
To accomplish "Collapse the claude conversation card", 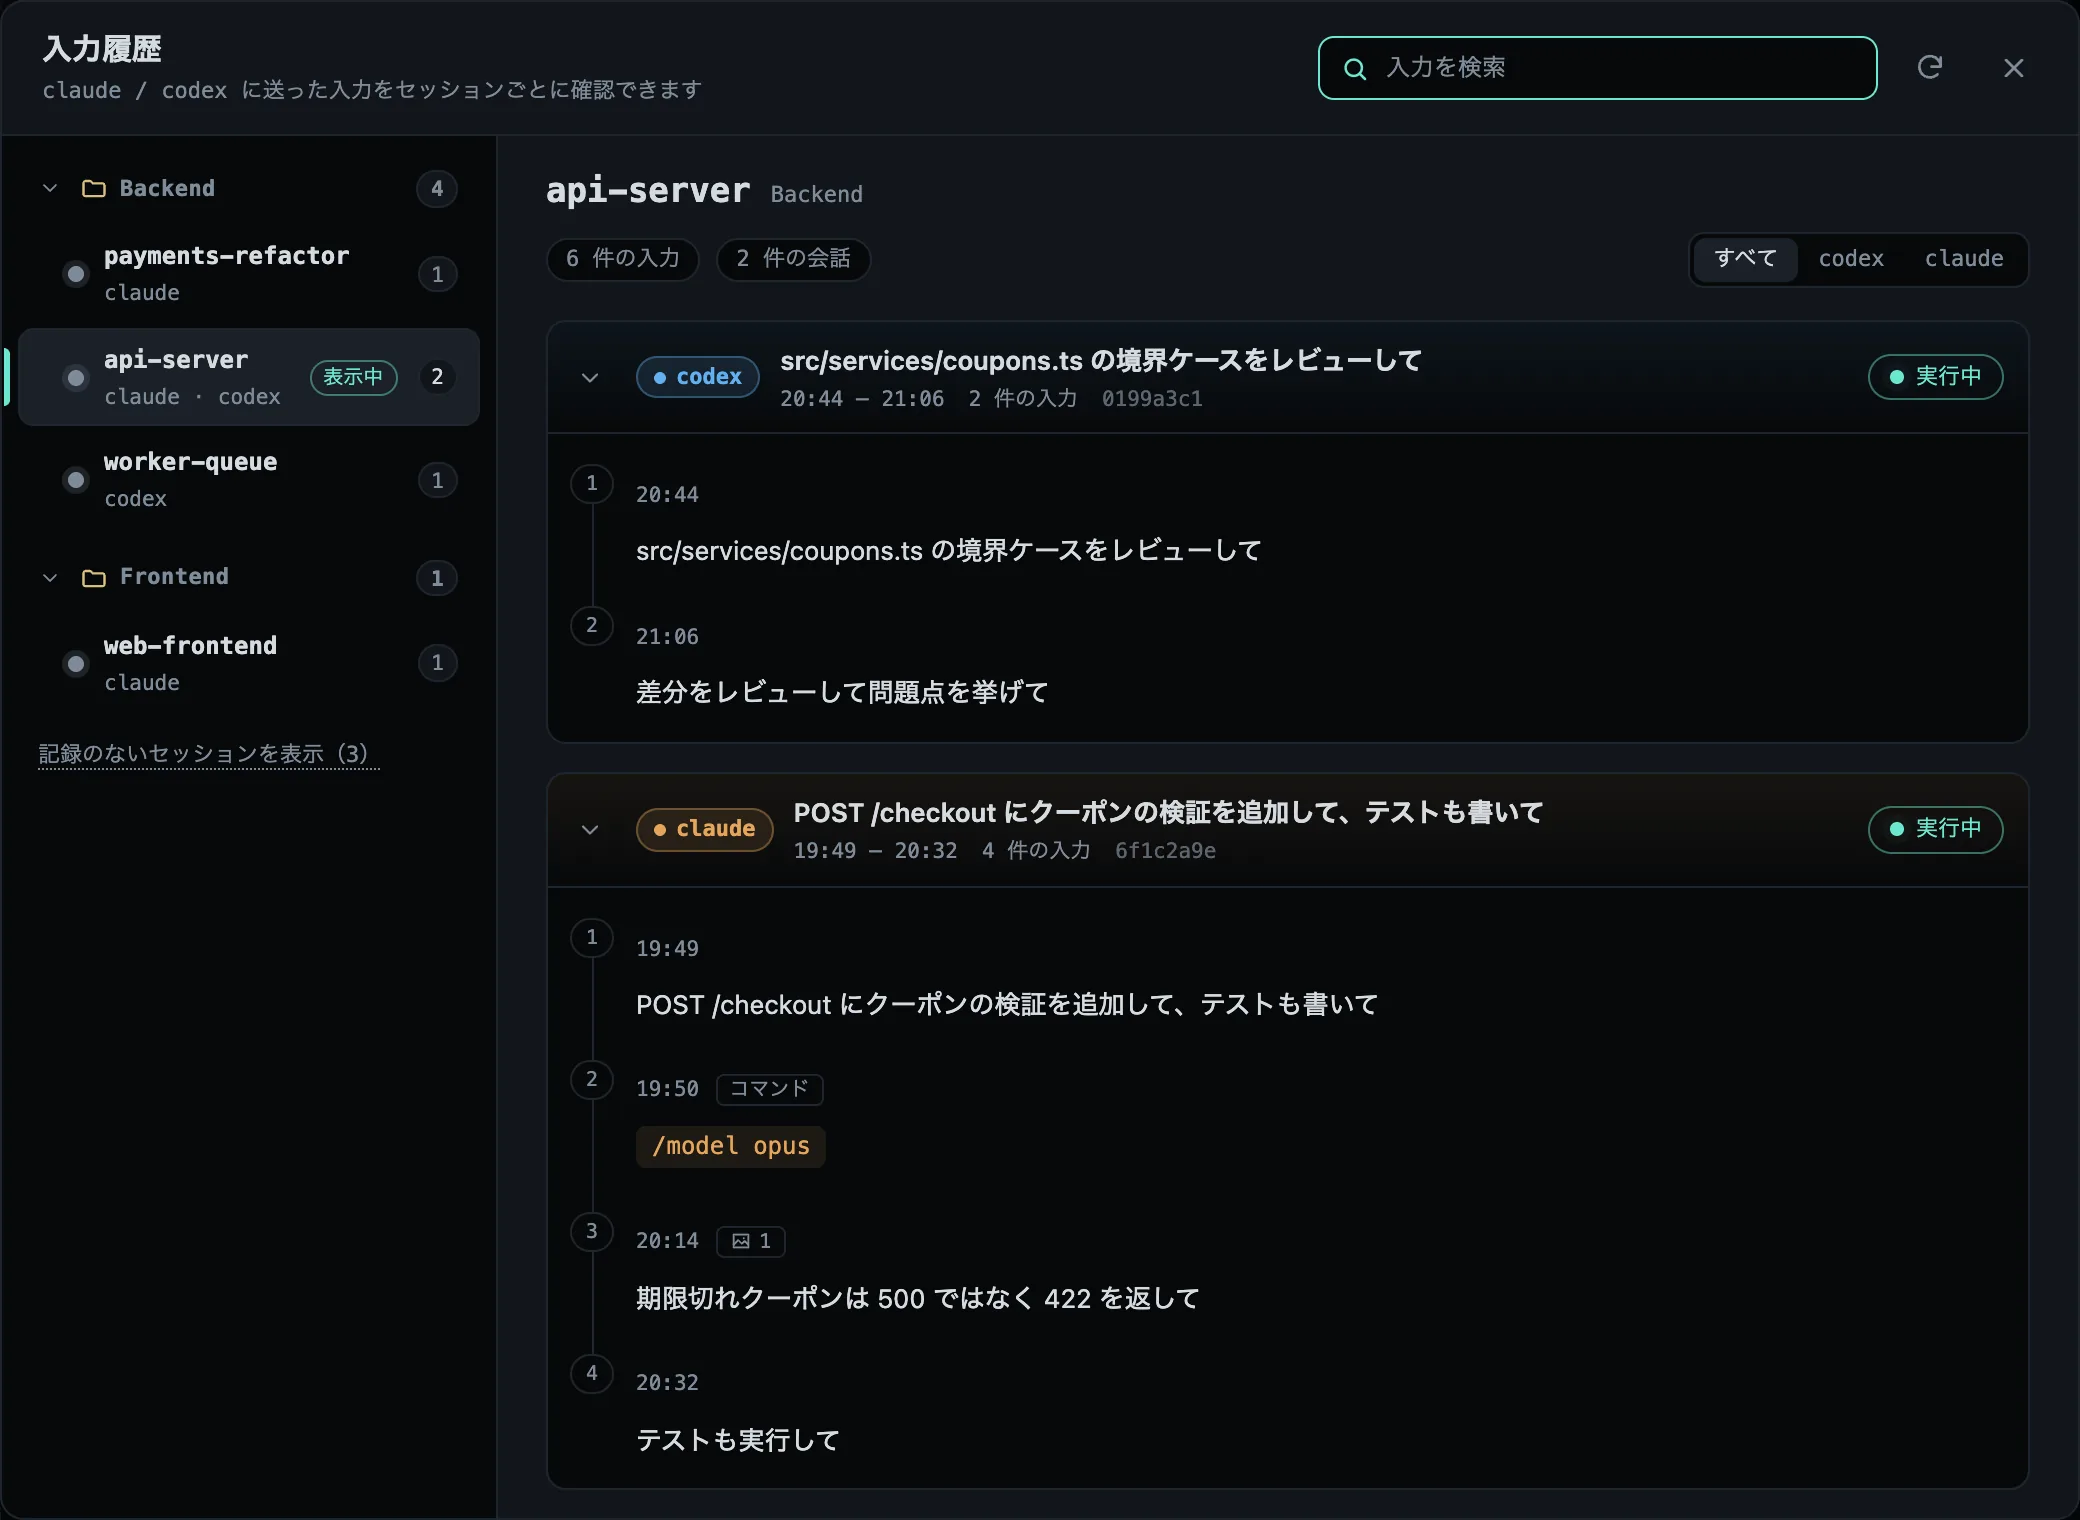I will [x=590, y=830].
